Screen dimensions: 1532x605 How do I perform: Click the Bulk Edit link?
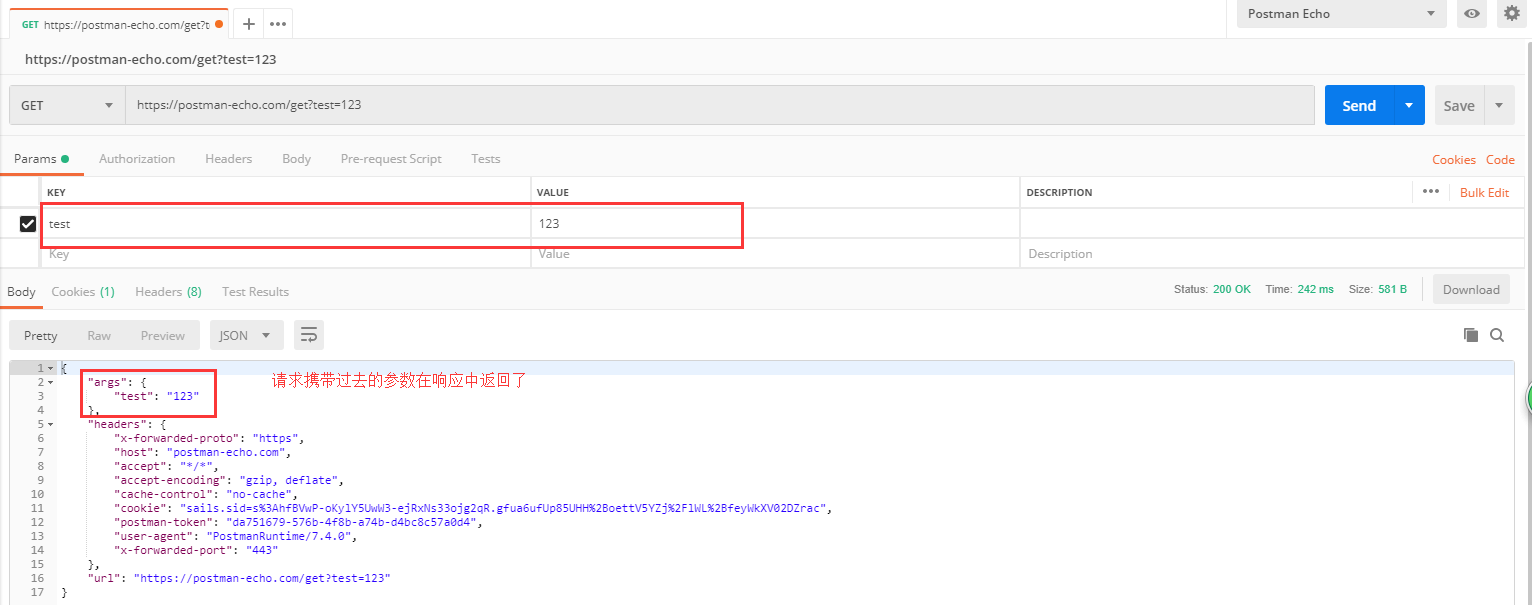1484,192
